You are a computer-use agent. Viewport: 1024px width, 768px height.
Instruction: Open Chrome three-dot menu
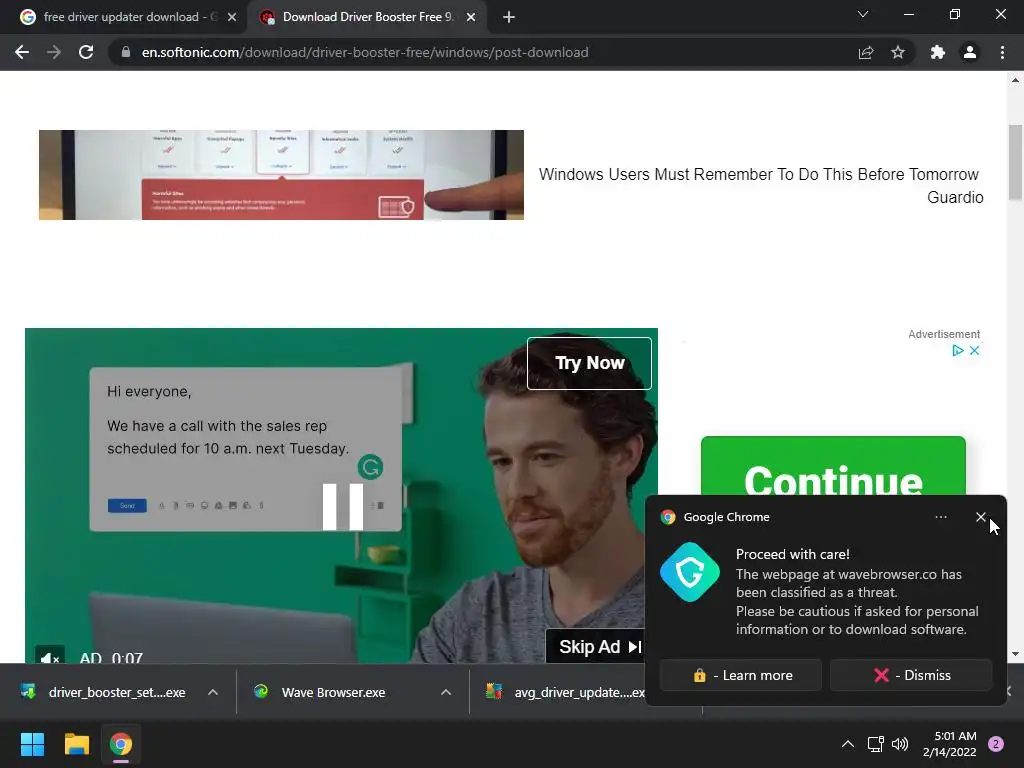click(x=1002, y=52)
